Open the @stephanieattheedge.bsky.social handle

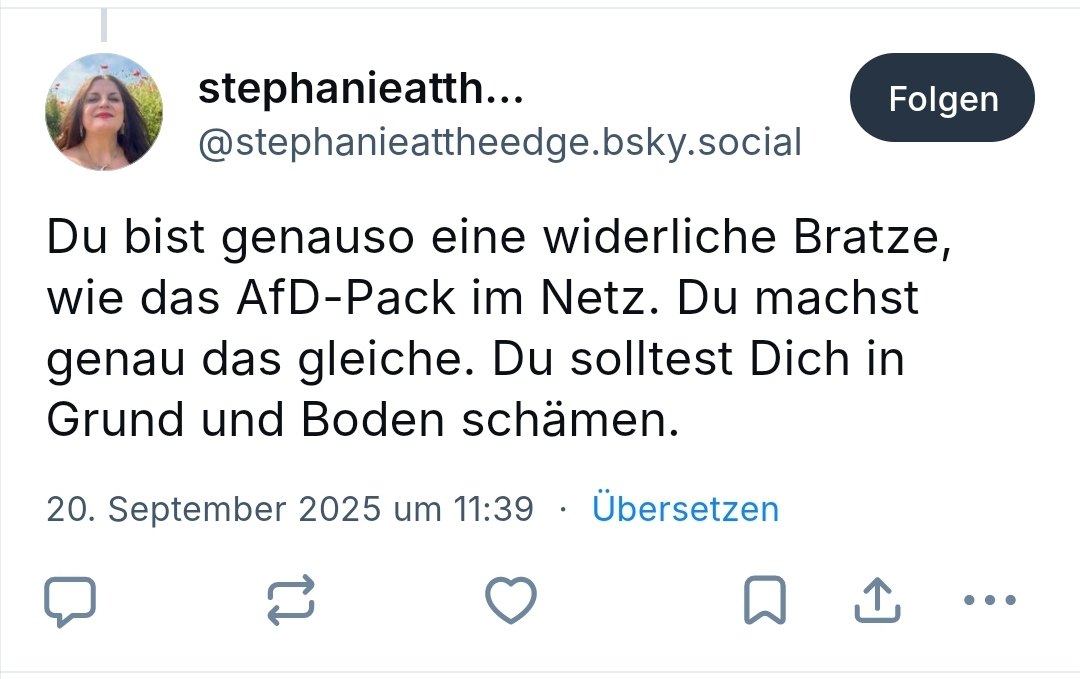coord(500,143)
